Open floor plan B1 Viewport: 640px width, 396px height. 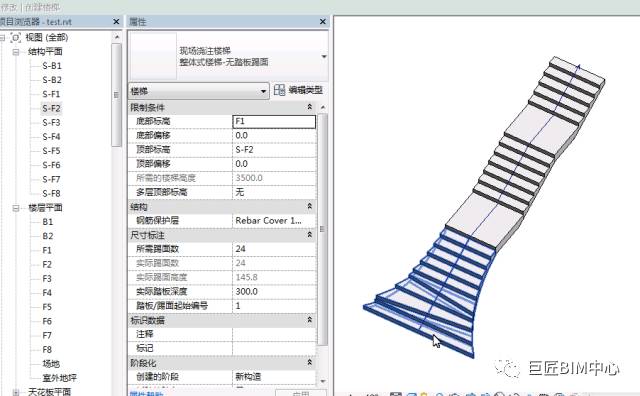48,222
